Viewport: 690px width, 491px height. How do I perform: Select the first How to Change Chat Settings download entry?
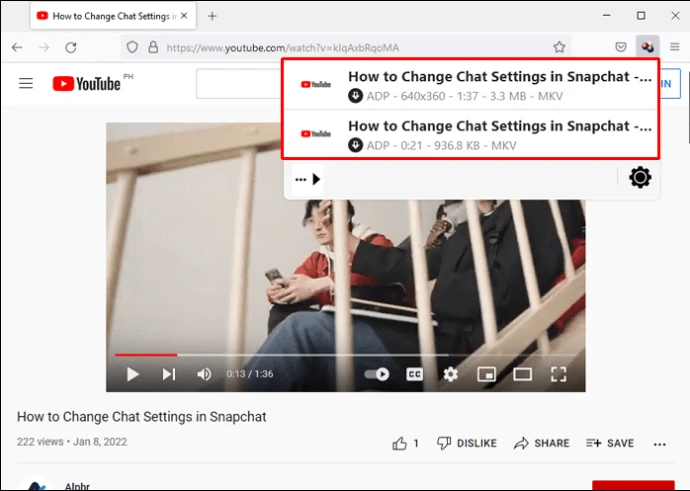click(x=470, y=84)
